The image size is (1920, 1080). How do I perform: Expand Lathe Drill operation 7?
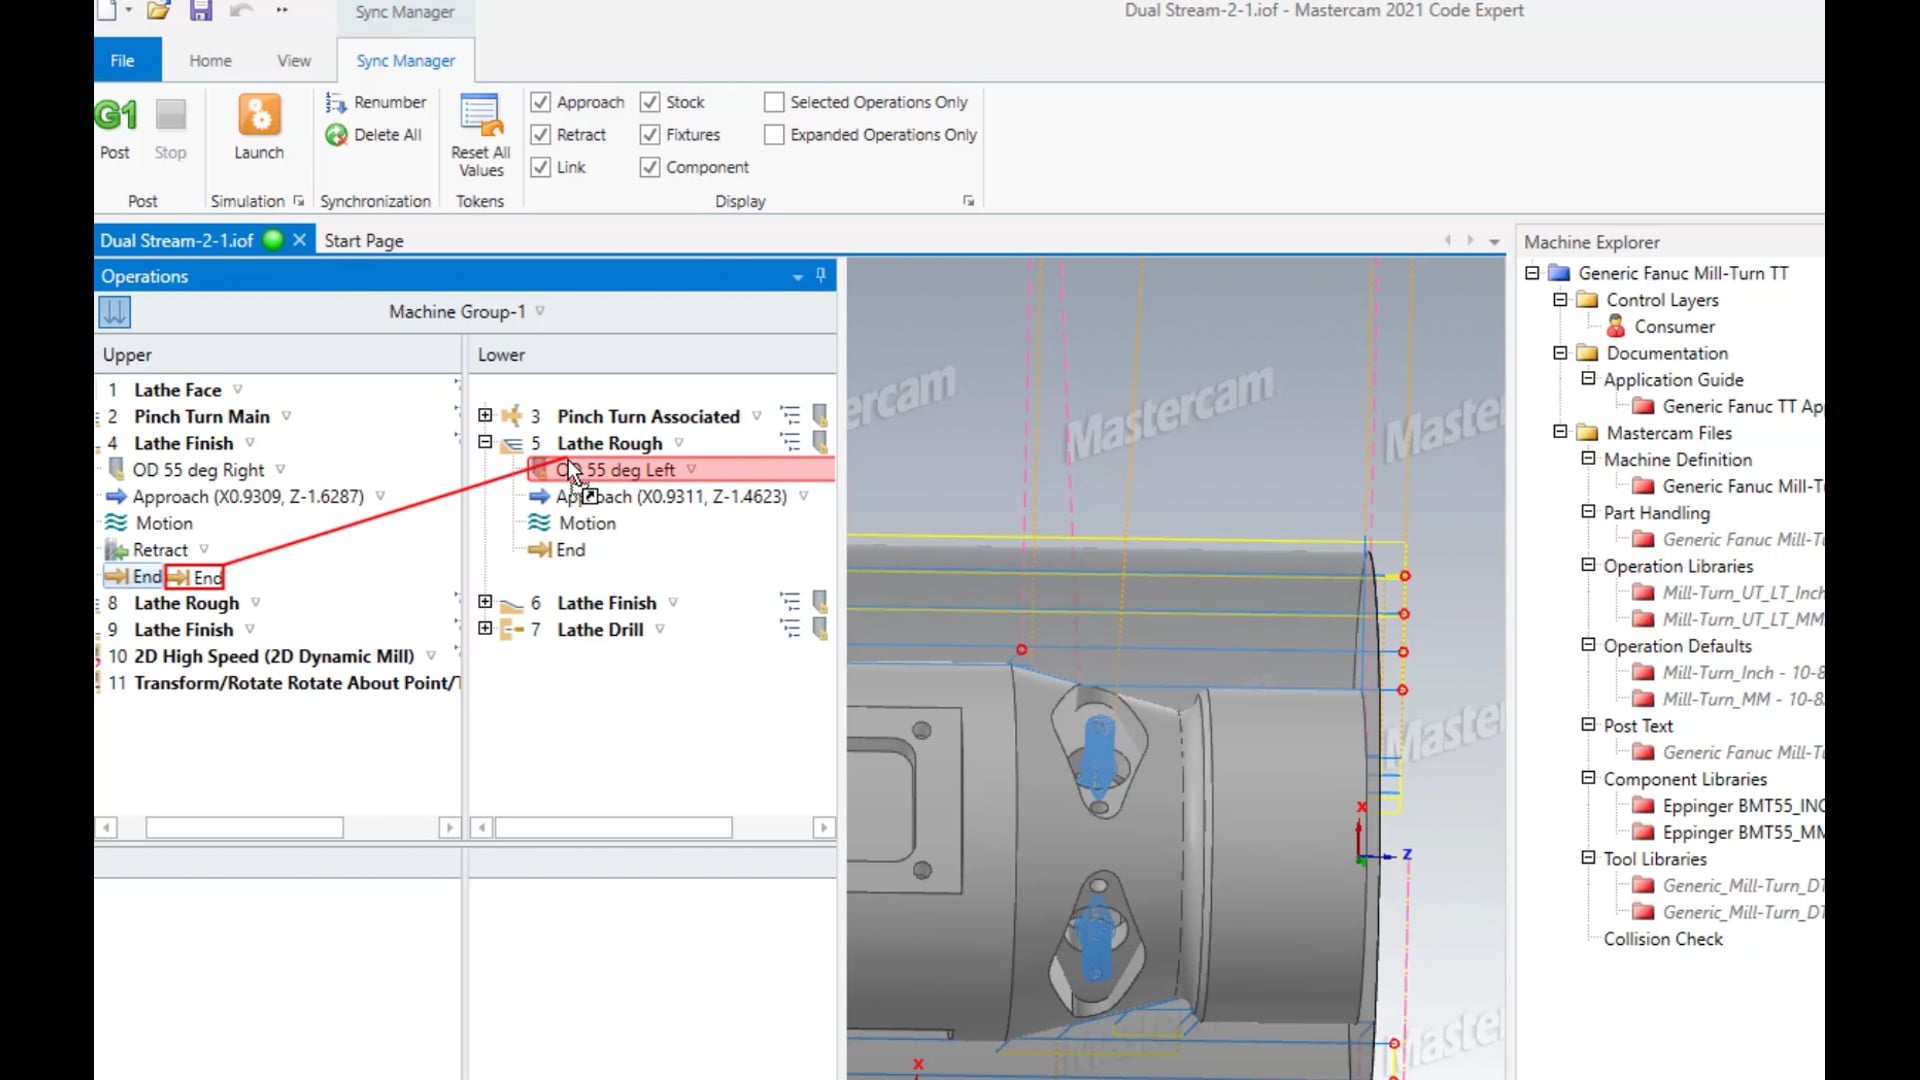(485, 628)
